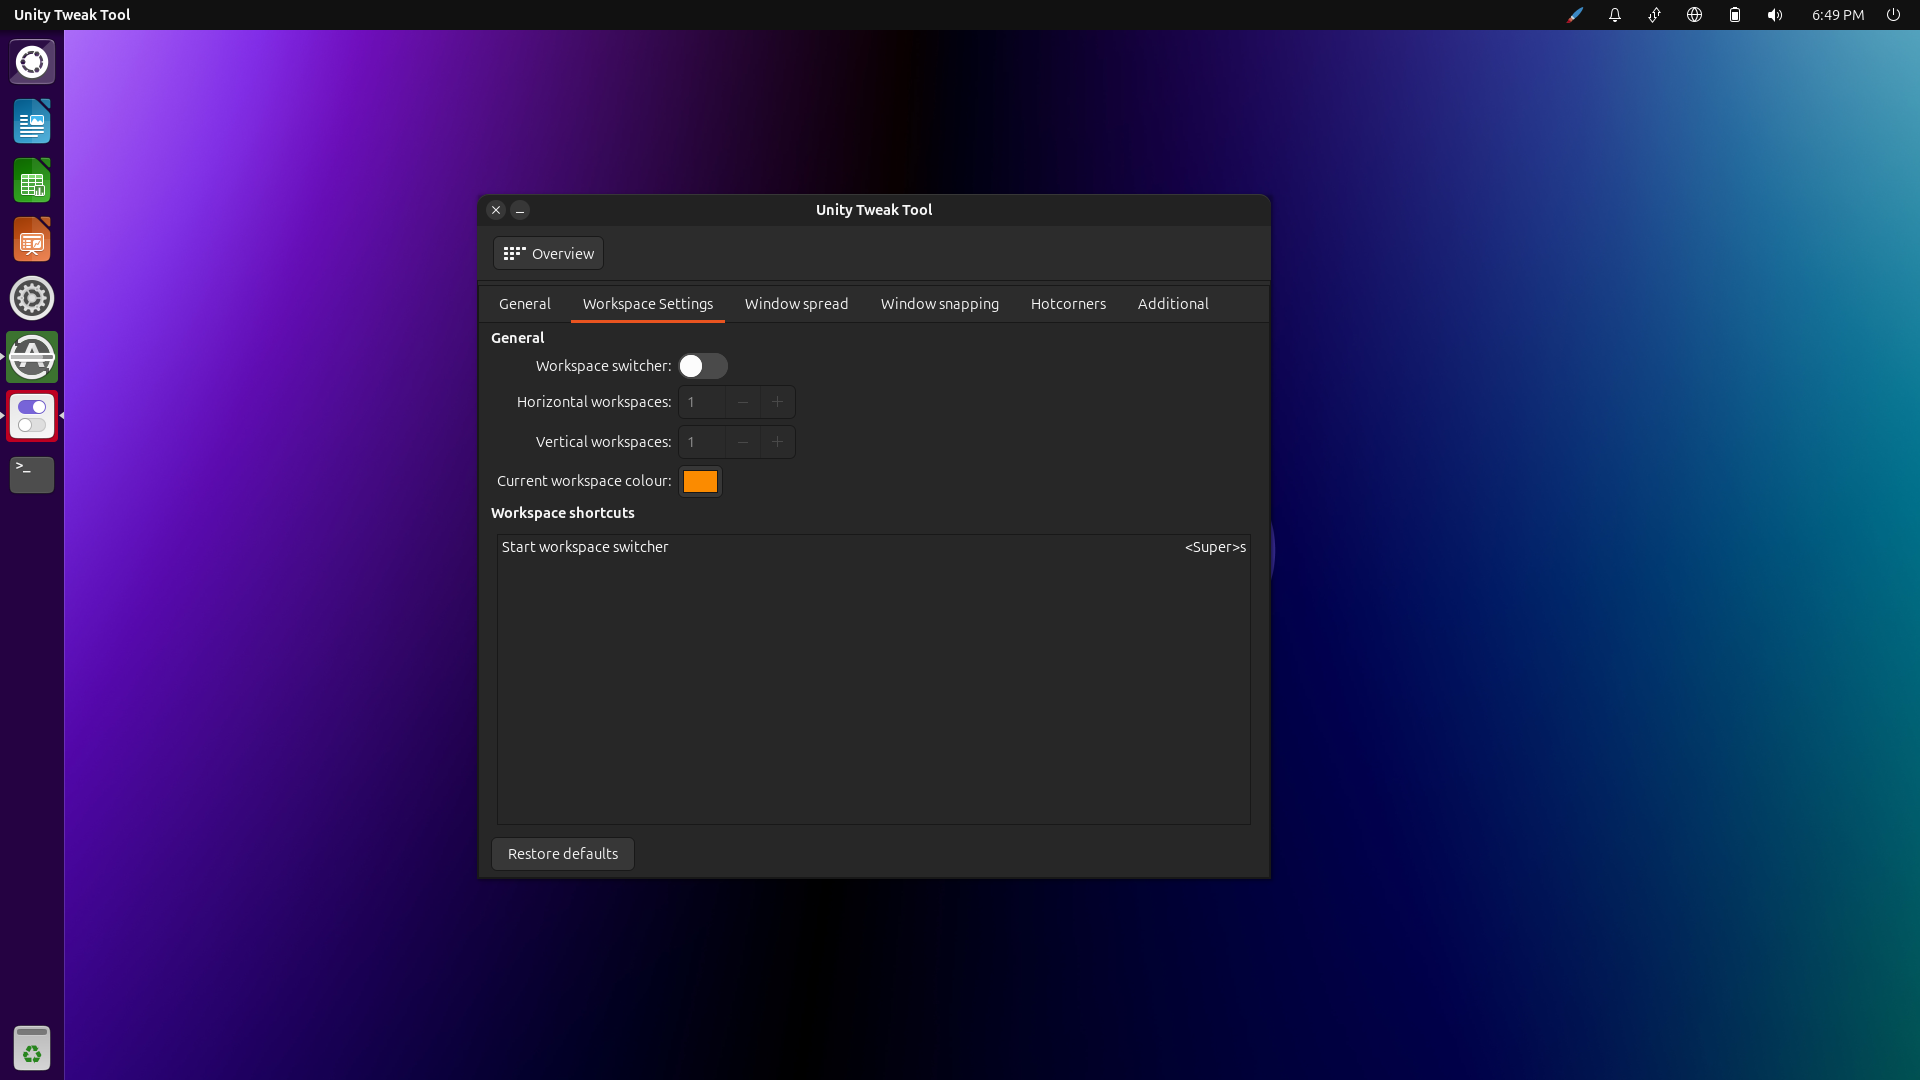Go back to Overview
Viewport: 1920px width, 1080px height.
(x=548, y=253)
